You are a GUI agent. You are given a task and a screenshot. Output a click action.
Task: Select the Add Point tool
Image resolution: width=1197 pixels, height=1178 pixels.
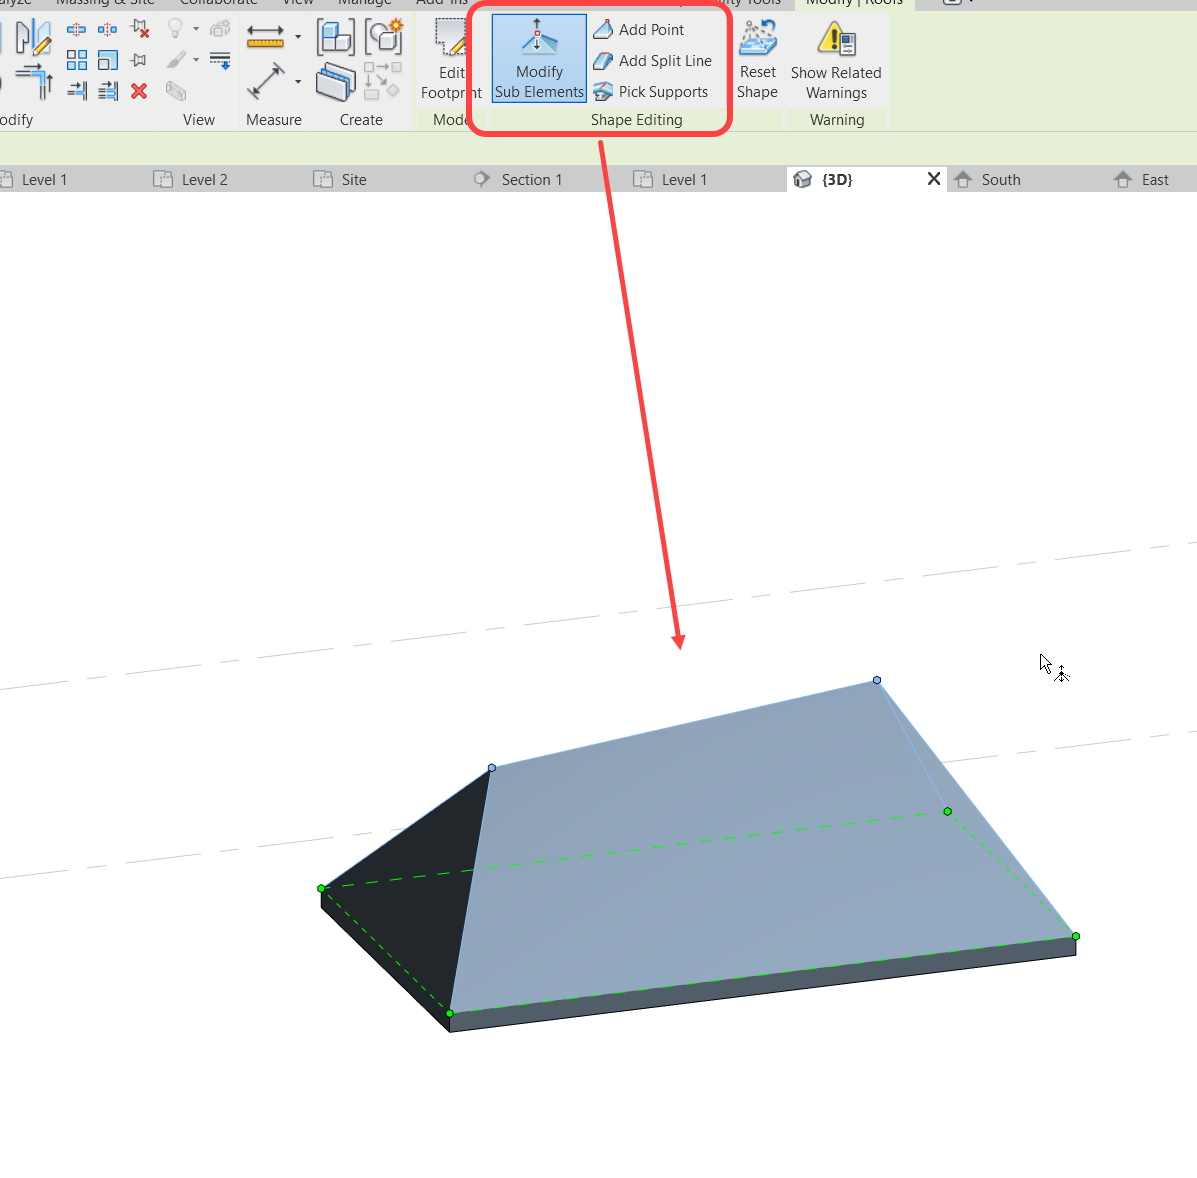pos(650,29)
